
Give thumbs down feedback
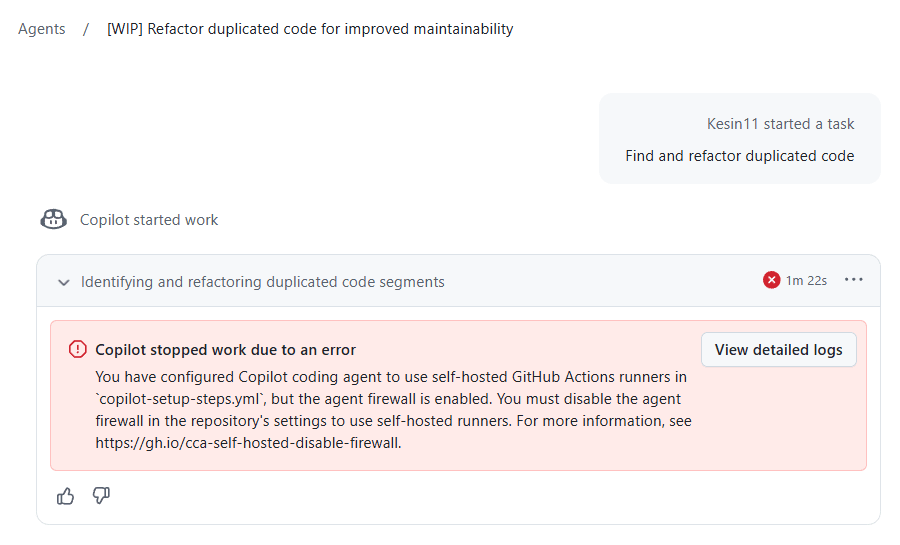pos(100,496)
